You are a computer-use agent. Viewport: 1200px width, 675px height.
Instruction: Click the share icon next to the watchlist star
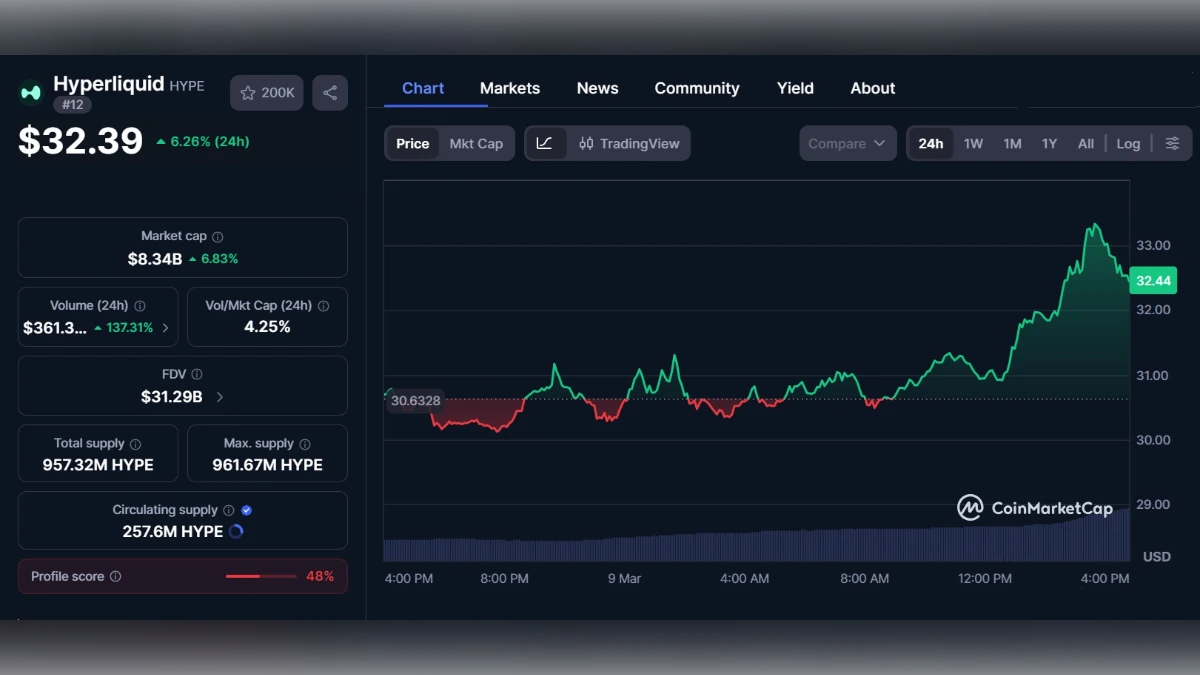point(330,92)
